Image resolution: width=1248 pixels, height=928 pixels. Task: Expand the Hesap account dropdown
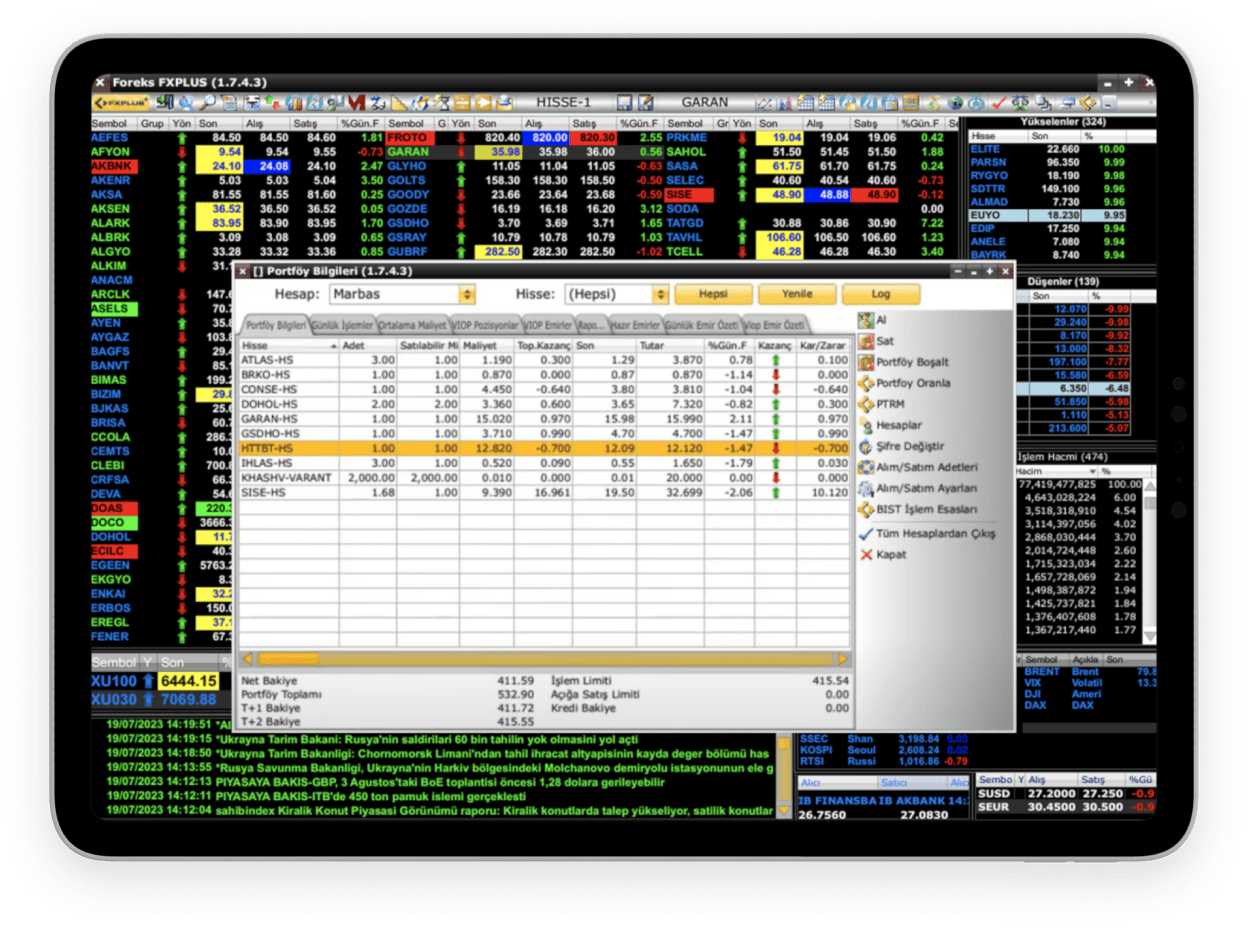(466, 295)
